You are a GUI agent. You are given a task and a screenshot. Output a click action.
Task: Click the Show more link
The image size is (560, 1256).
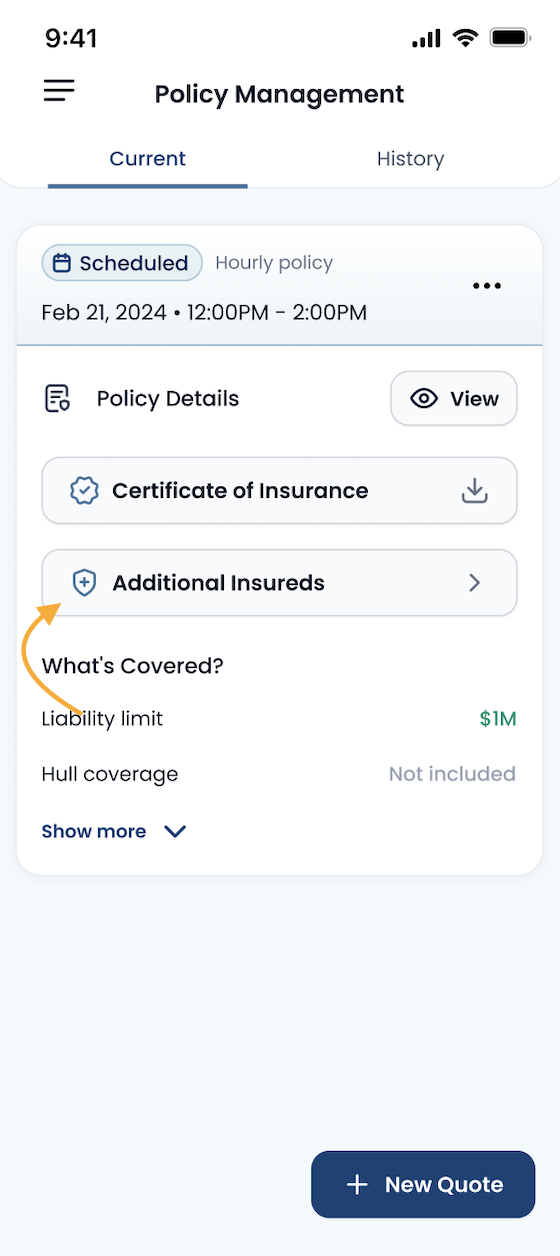click(x=94, y=832)
